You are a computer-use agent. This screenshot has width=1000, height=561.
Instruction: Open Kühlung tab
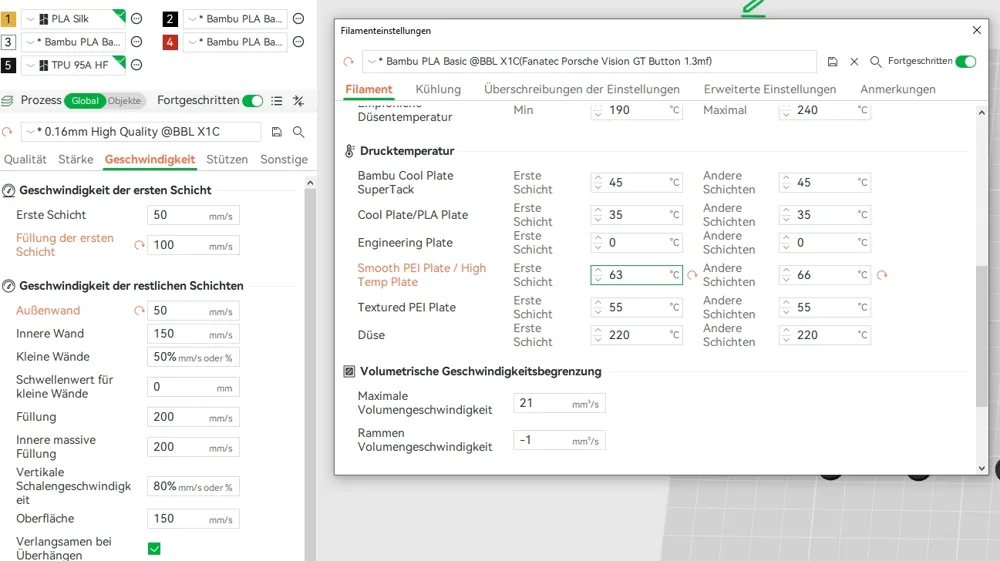click(x=438, y=89)
